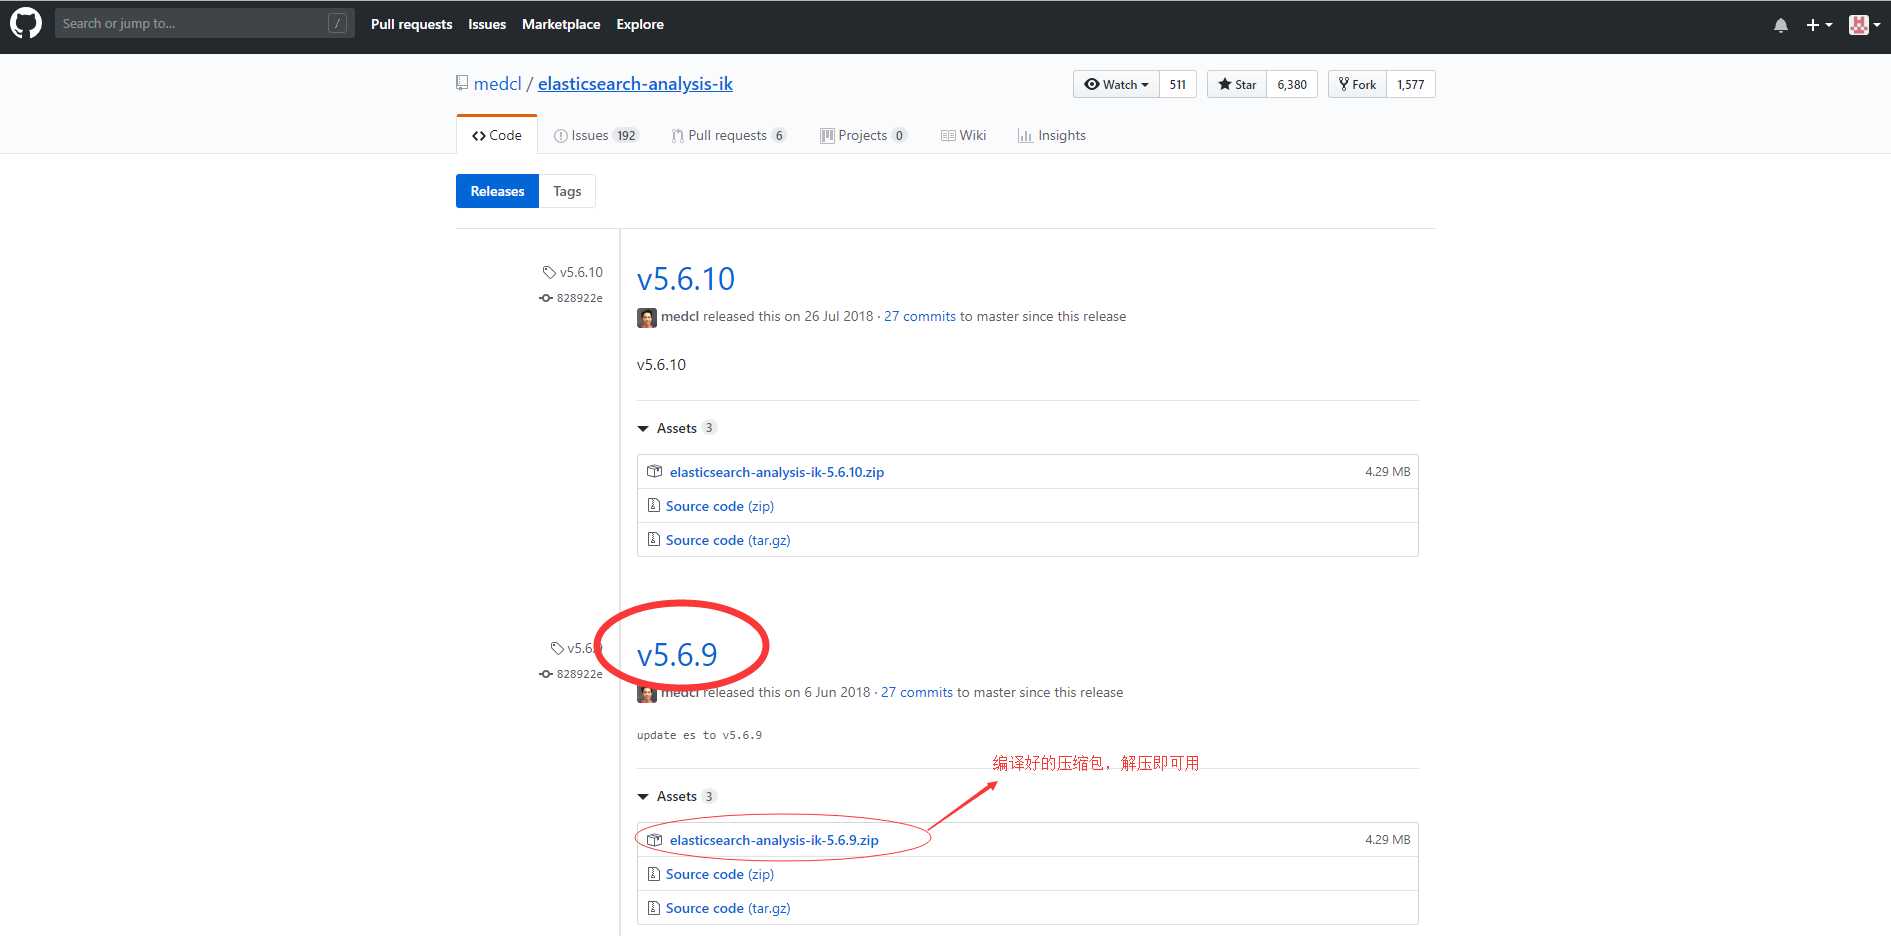
Task: Open Issues in top navigation
Action: click(x=487, y=24)
